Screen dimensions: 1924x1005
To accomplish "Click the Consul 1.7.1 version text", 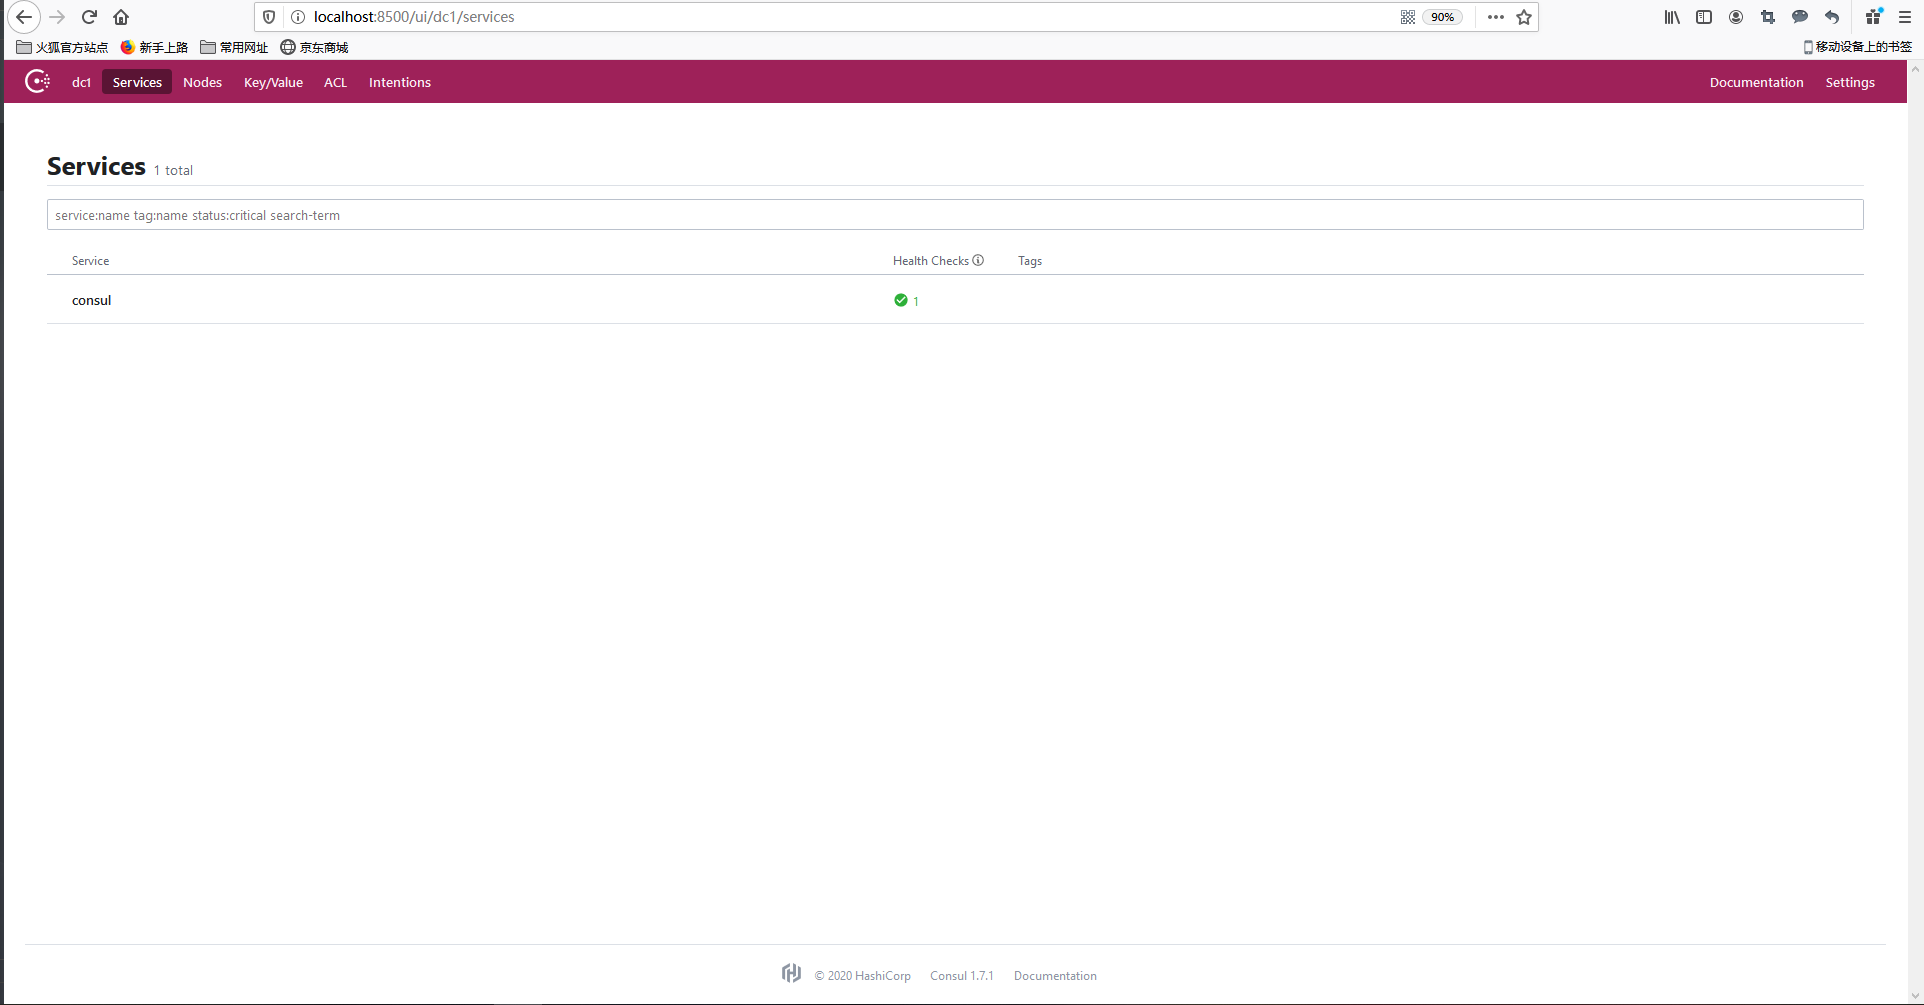I will 962,976.
